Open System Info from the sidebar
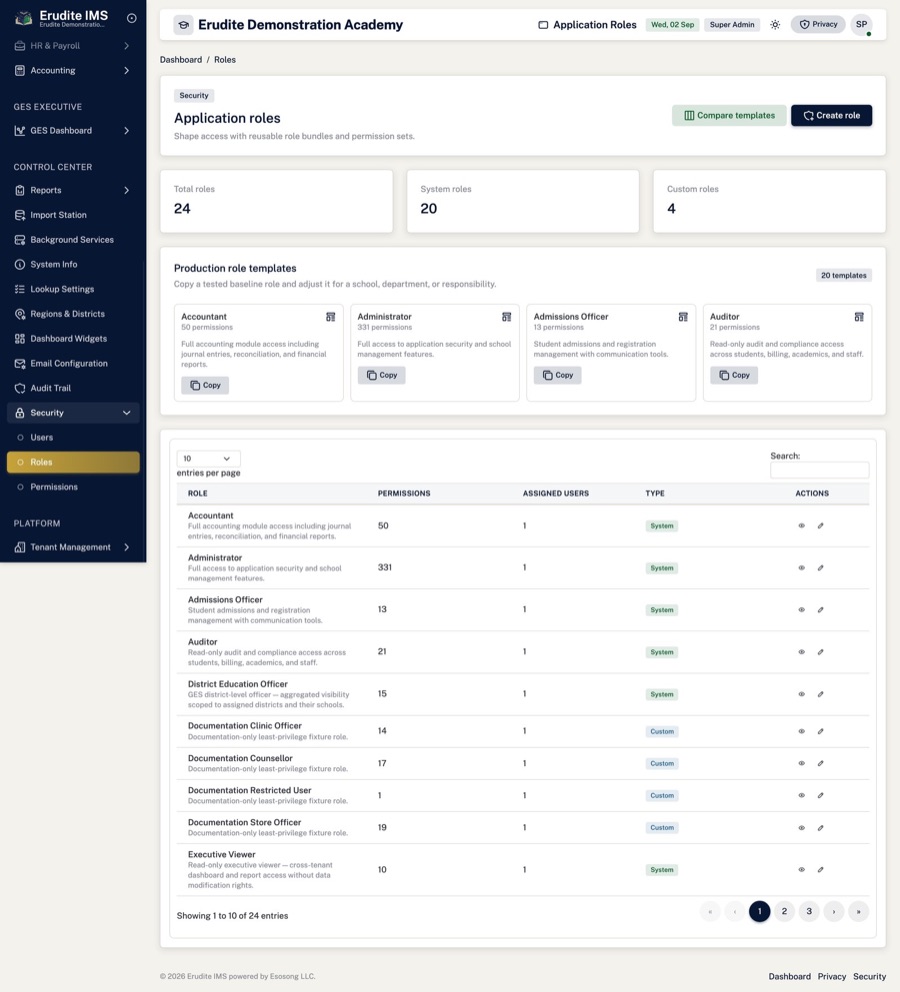The height and width of the screenshot is (992, 900). (x=73, y=264)
